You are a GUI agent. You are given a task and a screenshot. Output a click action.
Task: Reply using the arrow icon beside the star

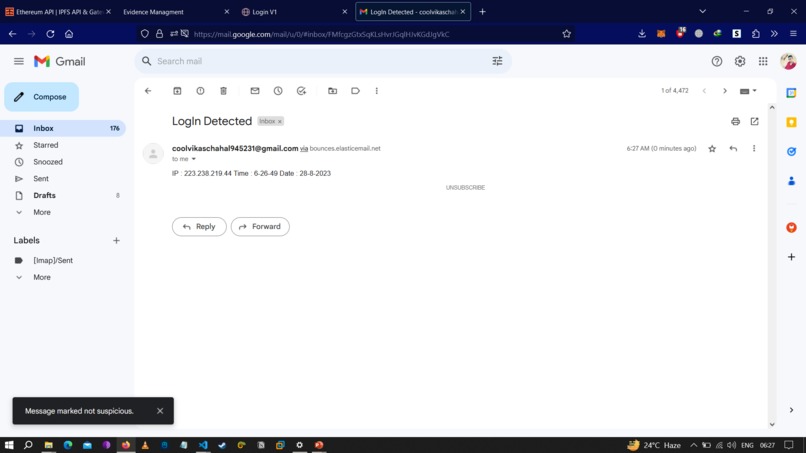click(x=734, y=149)
